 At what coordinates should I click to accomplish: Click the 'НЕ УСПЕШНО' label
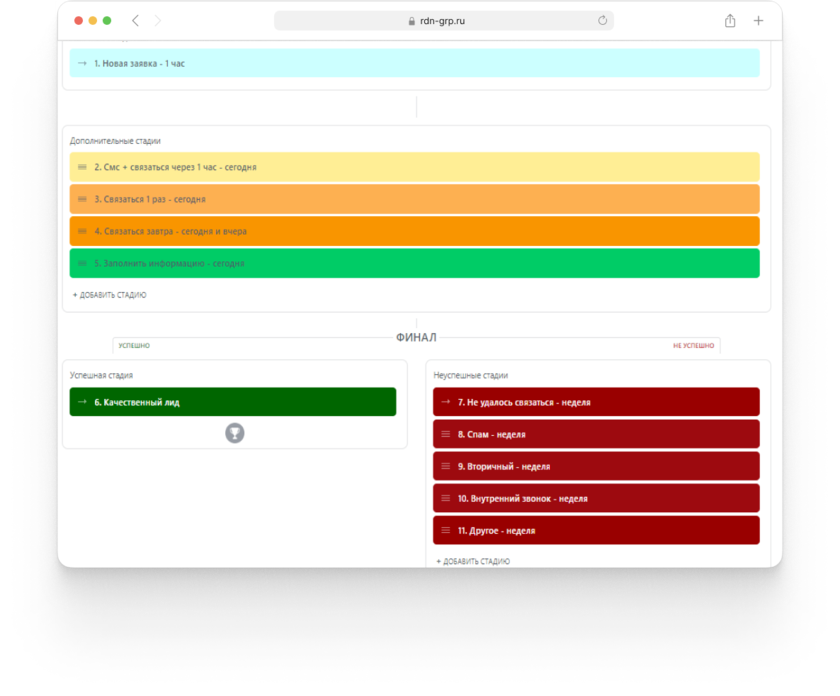pos(693,346)
